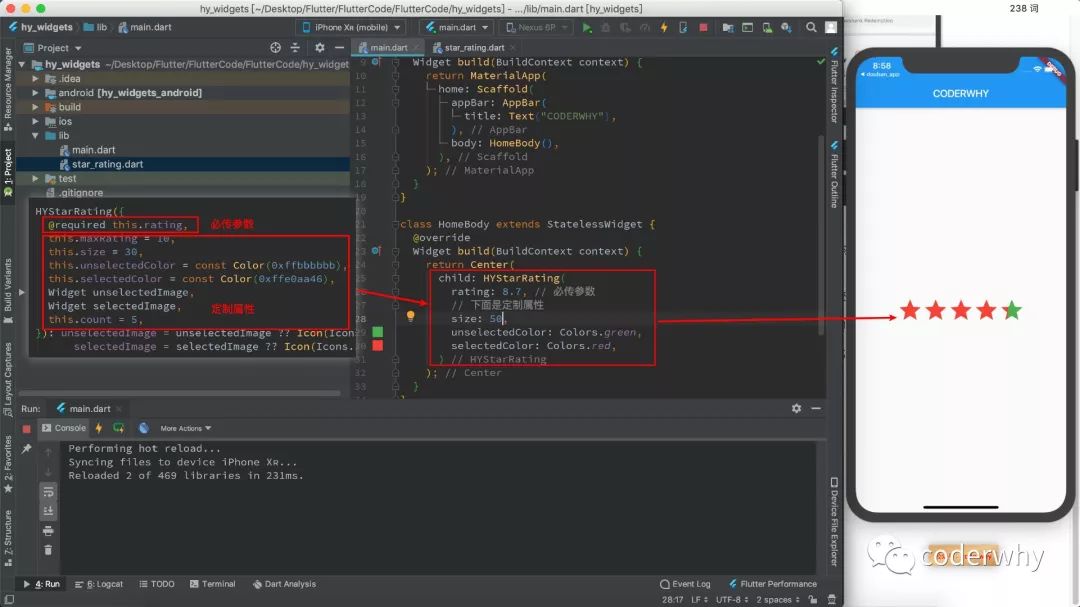1080x607 pixels.
Task: Toggle the Flutter Outline side panel
Action: point(834,175)
